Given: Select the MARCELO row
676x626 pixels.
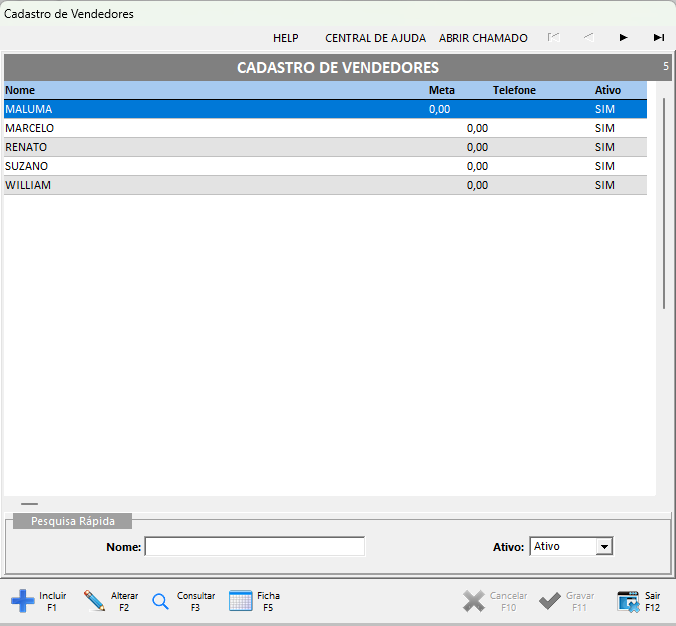Looking at the screenshot, I should [x=30, y=128].
